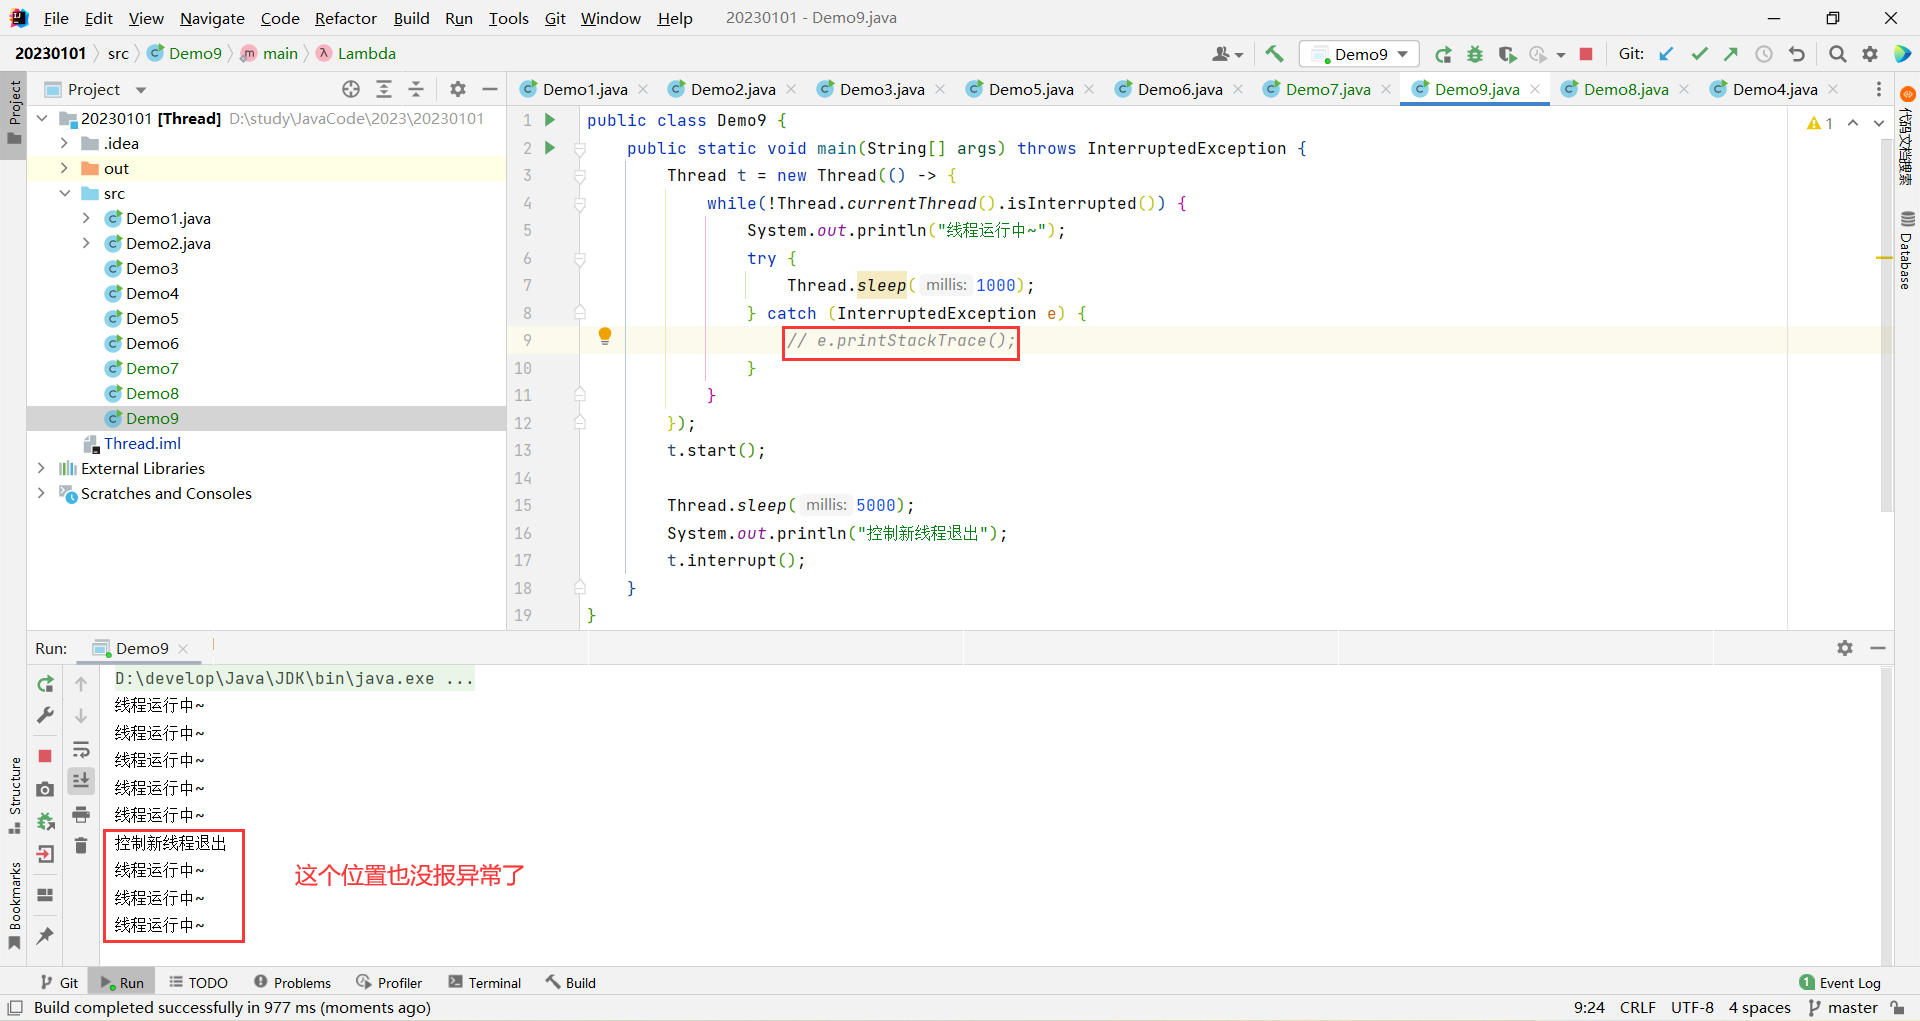Click the master branch widget

click(x=1843, y=1008)
